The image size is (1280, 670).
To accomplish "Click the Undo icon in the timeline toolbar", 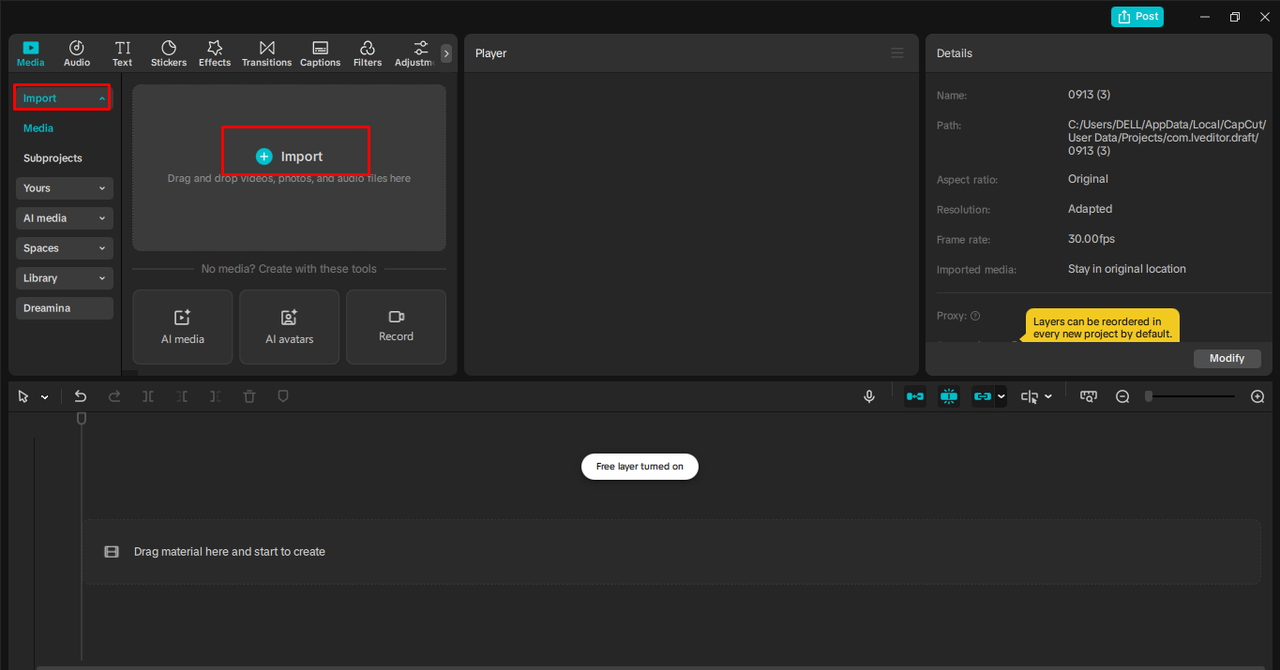I will (x=80, y=396).
